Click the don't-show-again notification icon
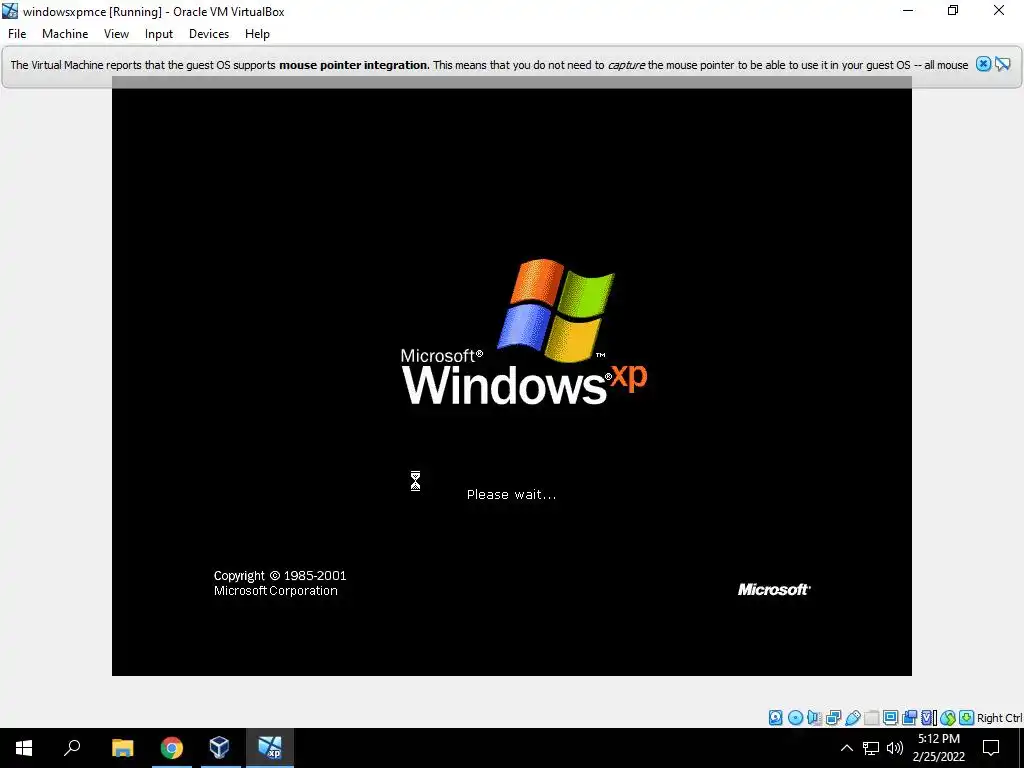This screenshot has width=1024, height=768. [1002, 64]
